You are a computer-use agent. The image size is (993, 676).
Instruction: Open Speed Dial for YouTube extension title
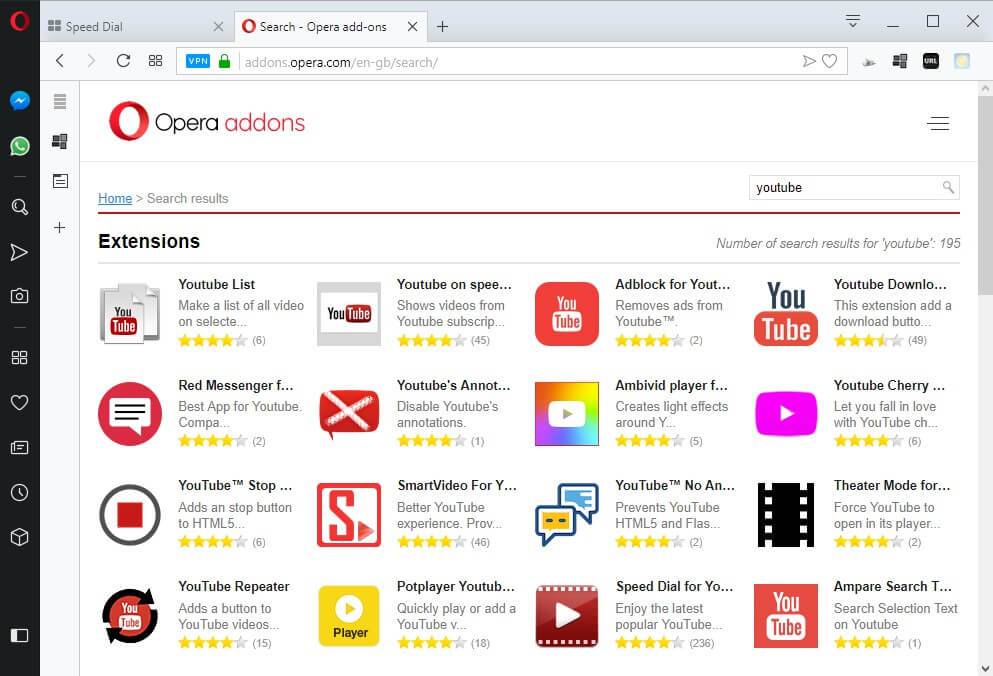tap(674, 587)
